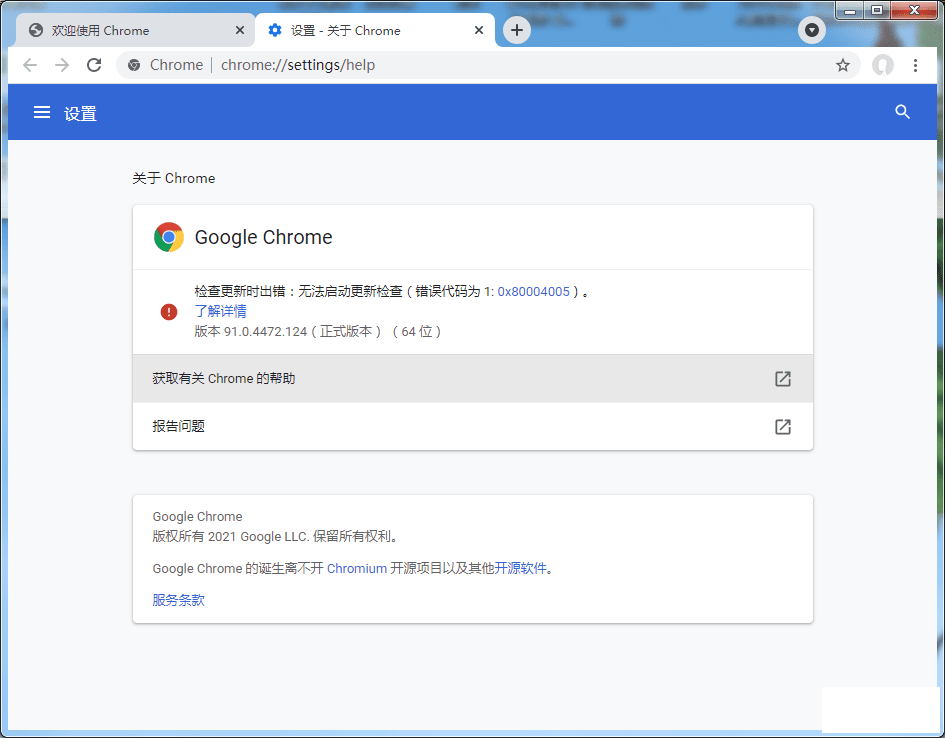Click the search settings magnifier icon

[902, 112]
